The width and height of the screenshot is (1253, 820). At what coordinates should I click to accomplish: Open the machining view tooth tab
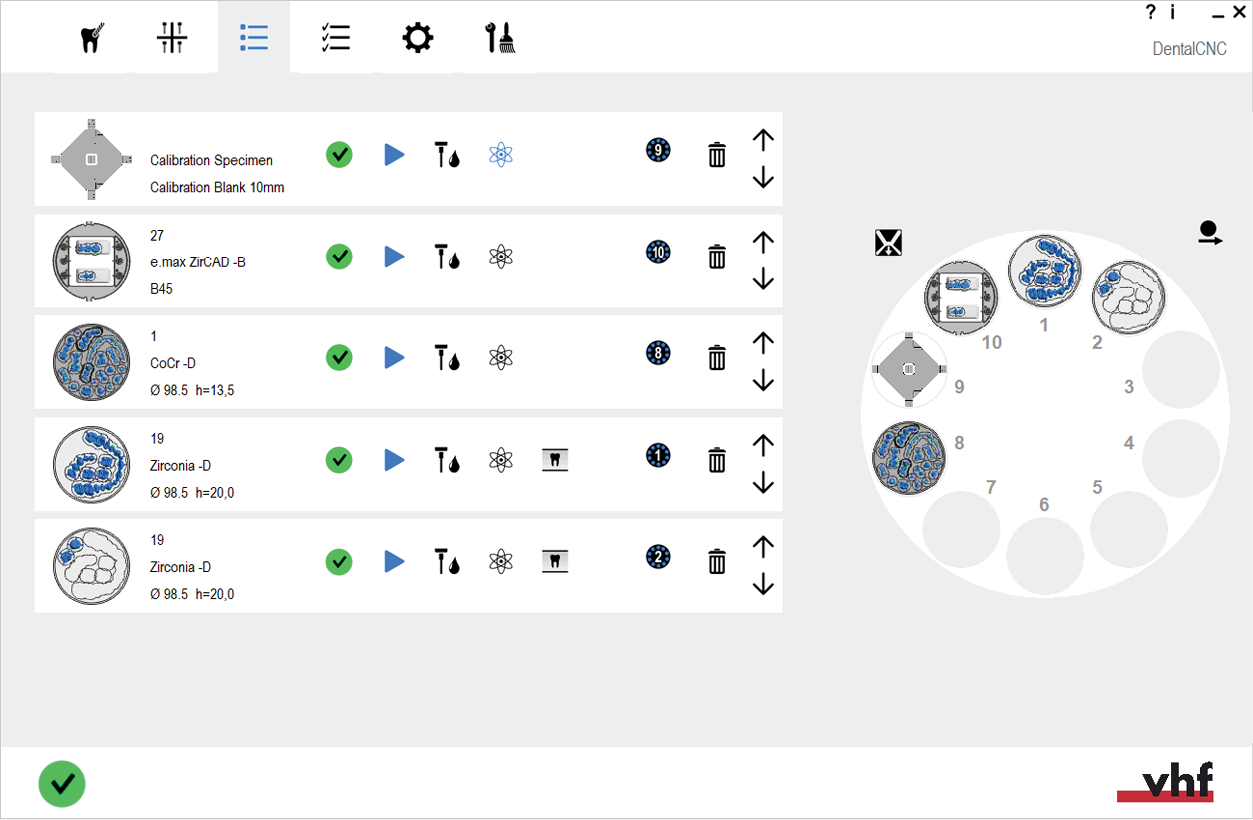pos(91,38)
